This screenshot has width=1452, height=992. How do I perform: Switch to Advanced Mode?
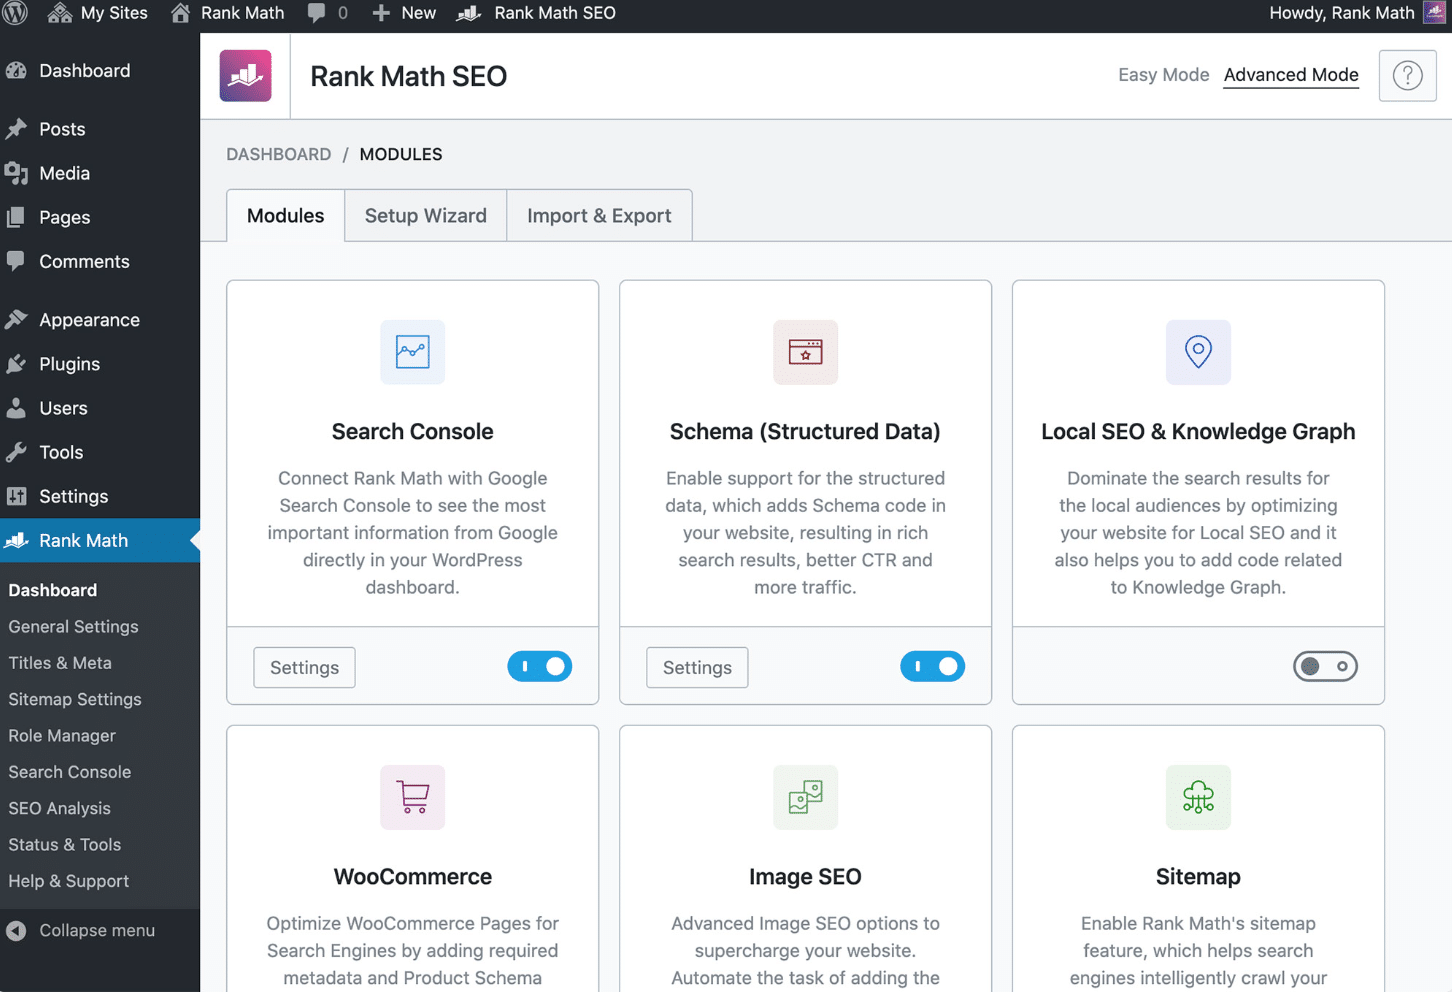[1291, 75]
